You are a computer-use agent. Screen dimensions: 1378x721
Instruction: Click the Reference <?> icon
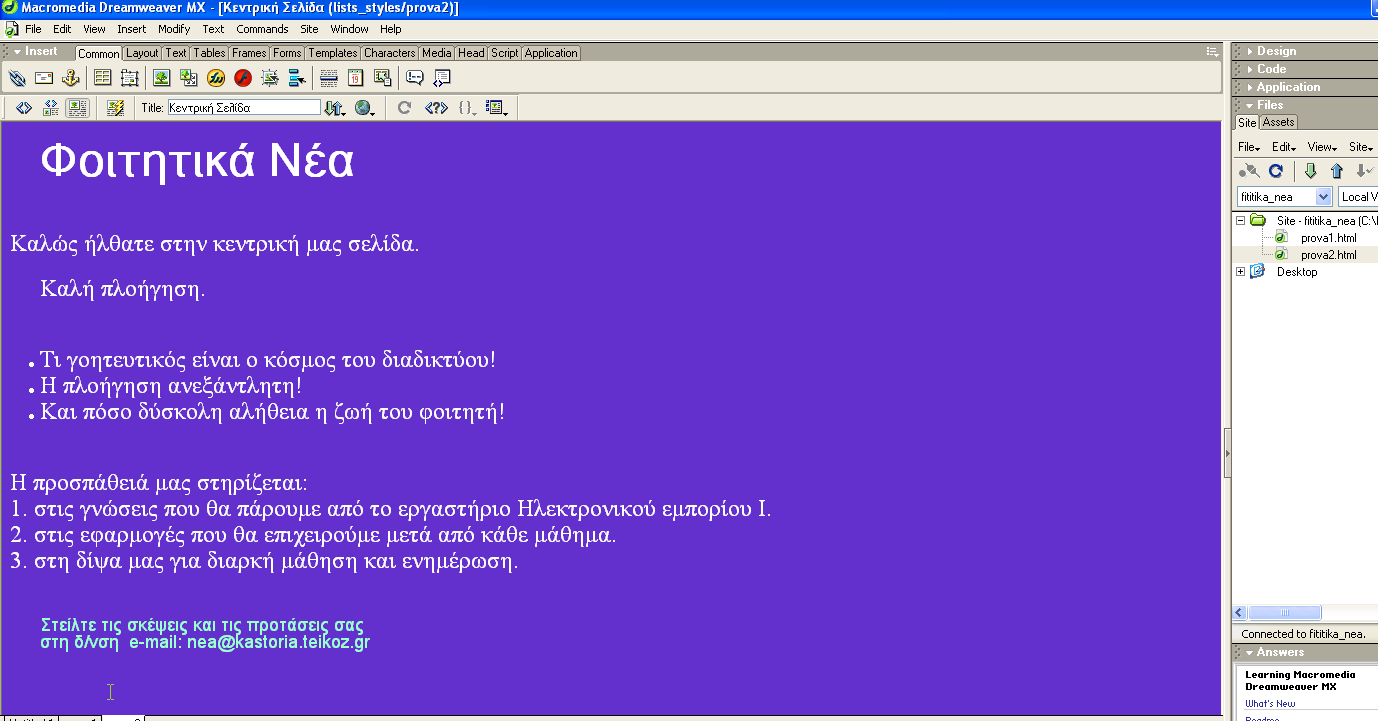pos(435,107)
